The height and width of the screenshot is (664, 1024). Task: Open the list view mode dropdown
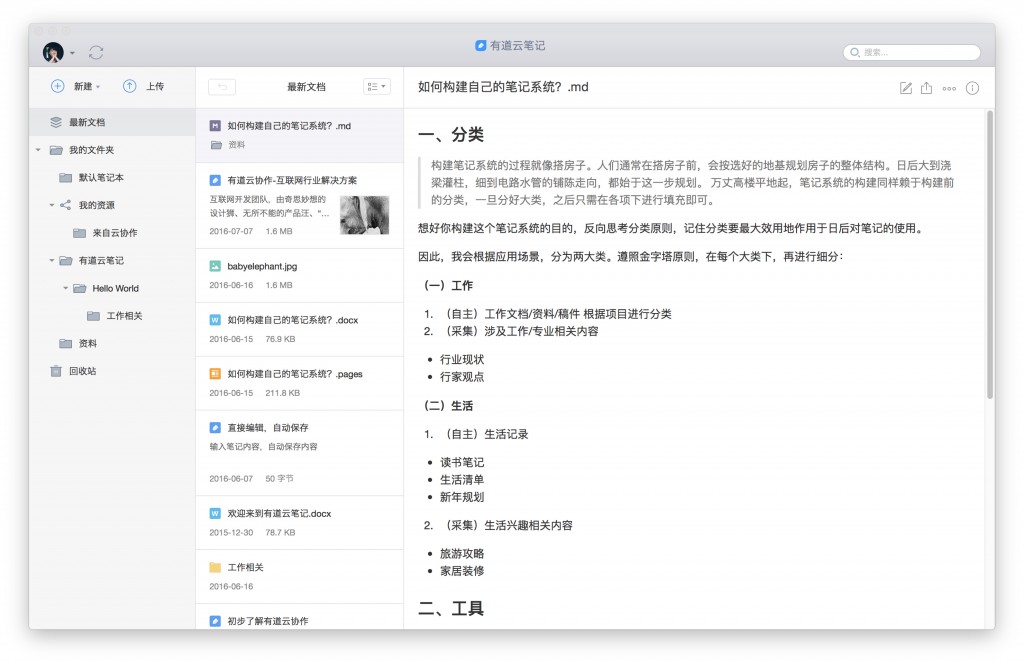point(377,87)
